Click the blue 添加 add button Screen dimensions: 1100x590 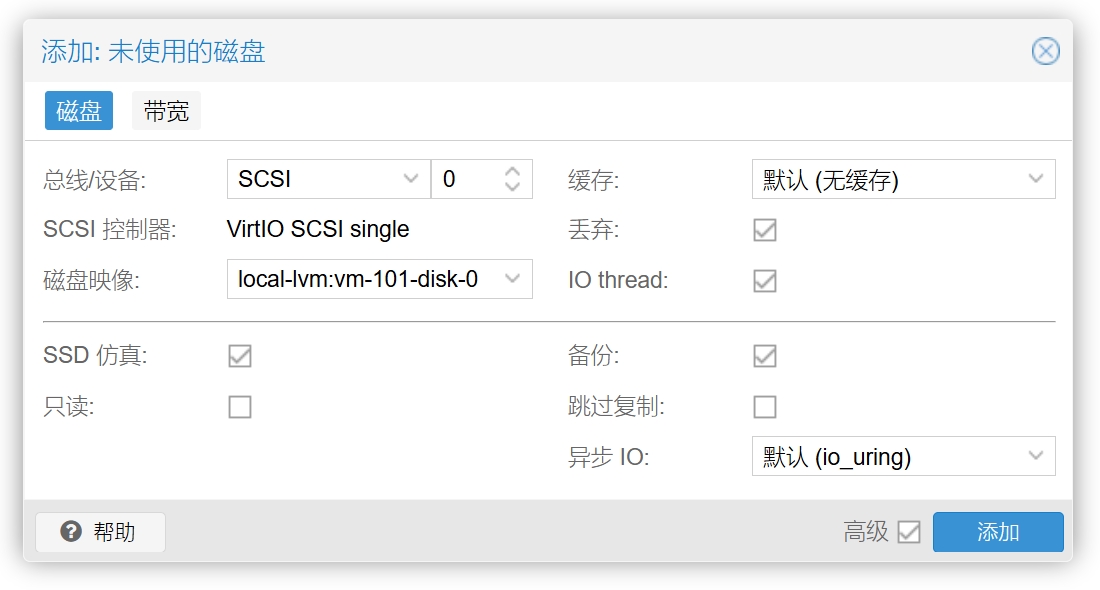[998, 532]
